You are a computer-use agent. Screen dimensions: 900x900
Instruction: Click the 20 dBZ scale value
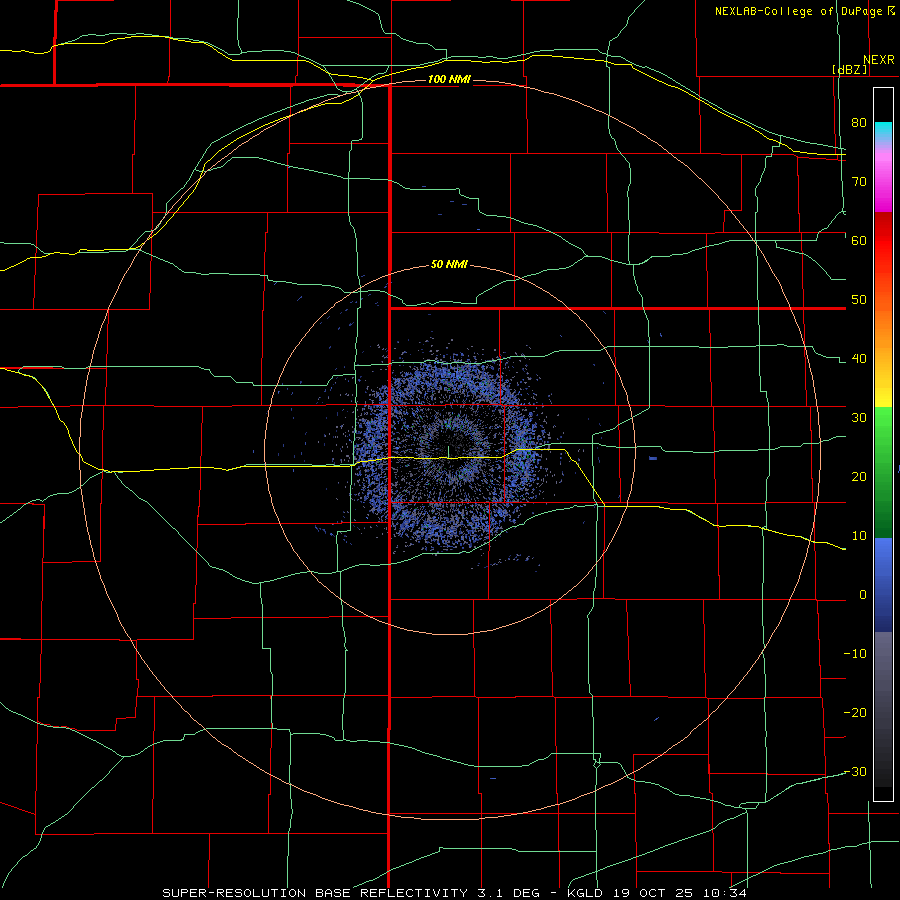coord(859,476)
